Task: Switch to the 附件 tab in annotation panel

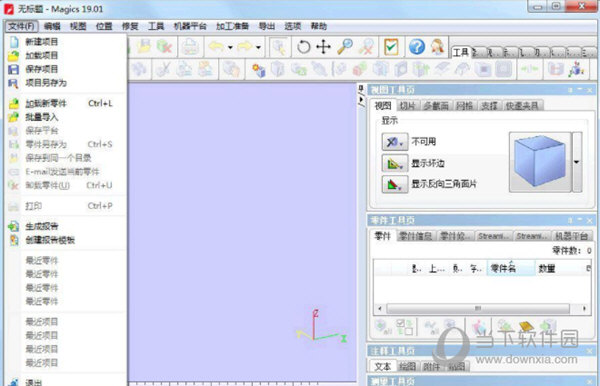Action: 431,366
